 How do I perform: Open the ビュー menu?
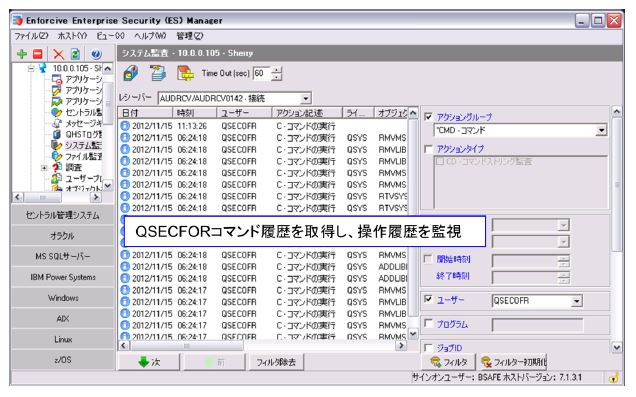pyautogui.click(x=110, y=36)
